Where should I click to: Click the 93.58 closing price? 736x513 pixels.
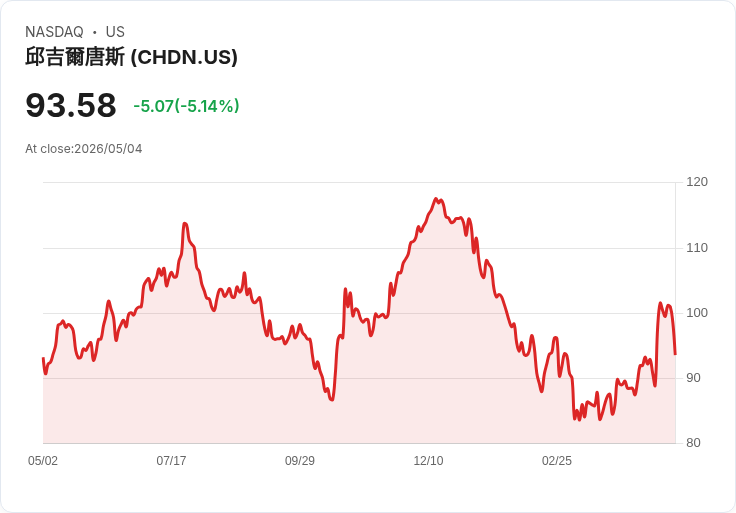pyautogui.click(x=71, y=105)
